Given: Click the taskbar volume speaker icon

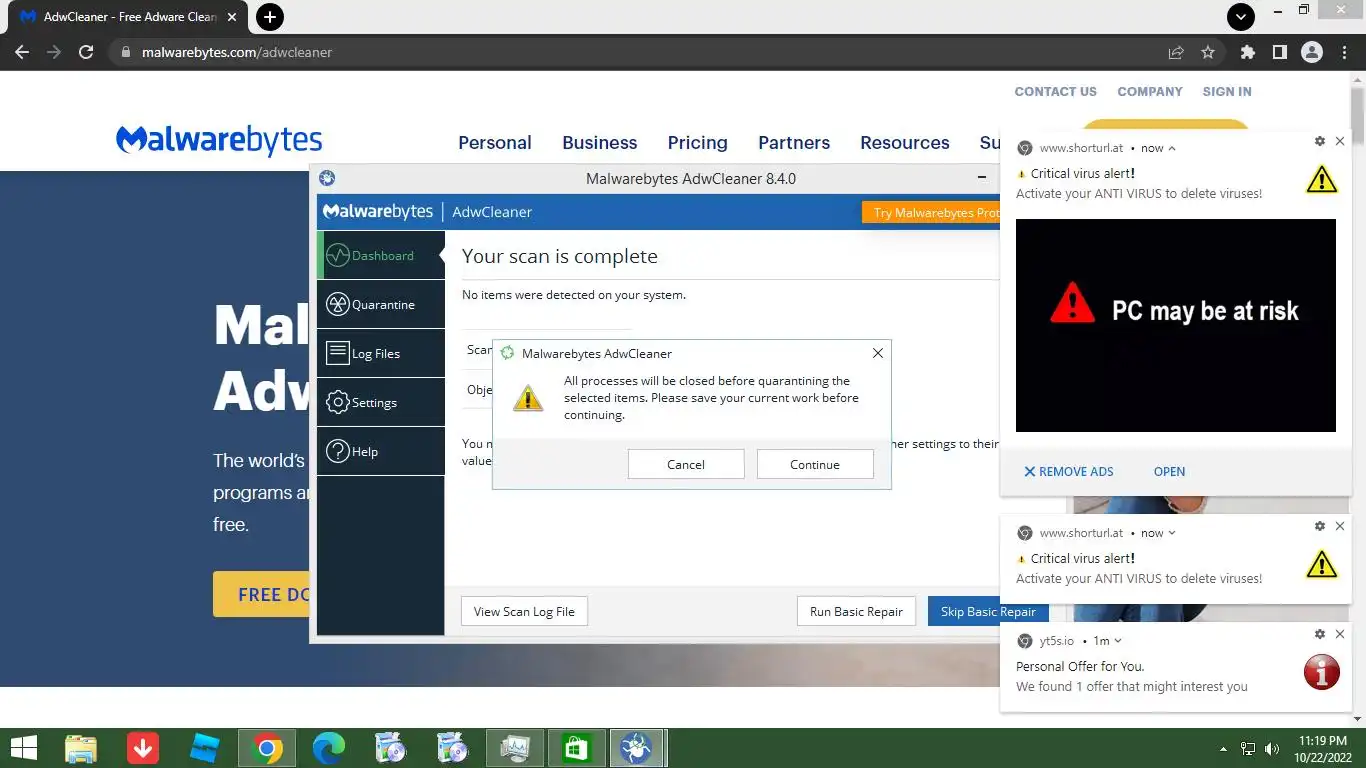Looking at the screenshot, I should point(1272,749).
